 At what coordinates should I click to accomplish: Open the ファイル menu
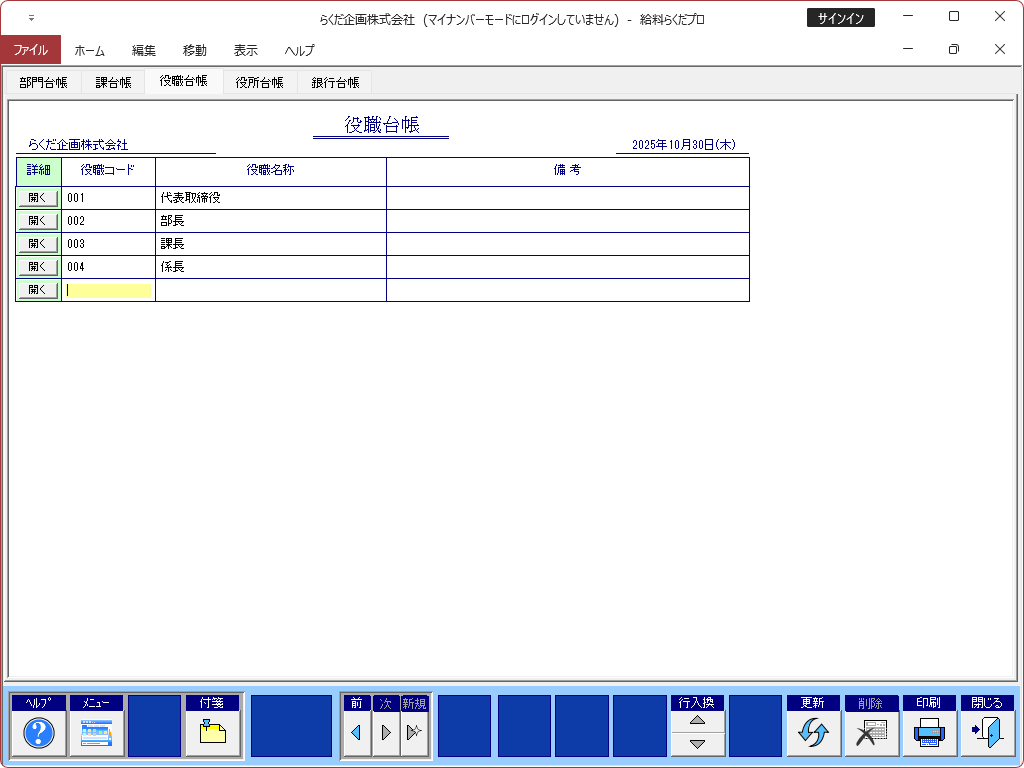click(x=30, y=50)
